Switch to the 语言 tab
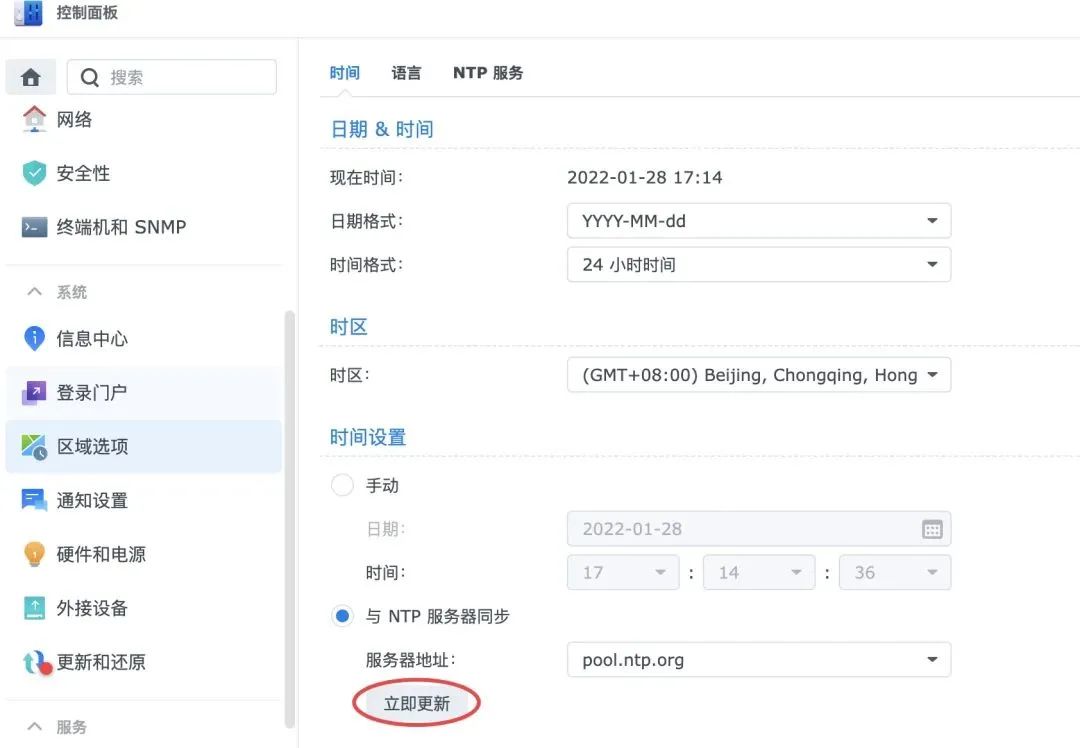Viewport: 1080px width, 748px height. pyautogui.click(x=406, y=72)
